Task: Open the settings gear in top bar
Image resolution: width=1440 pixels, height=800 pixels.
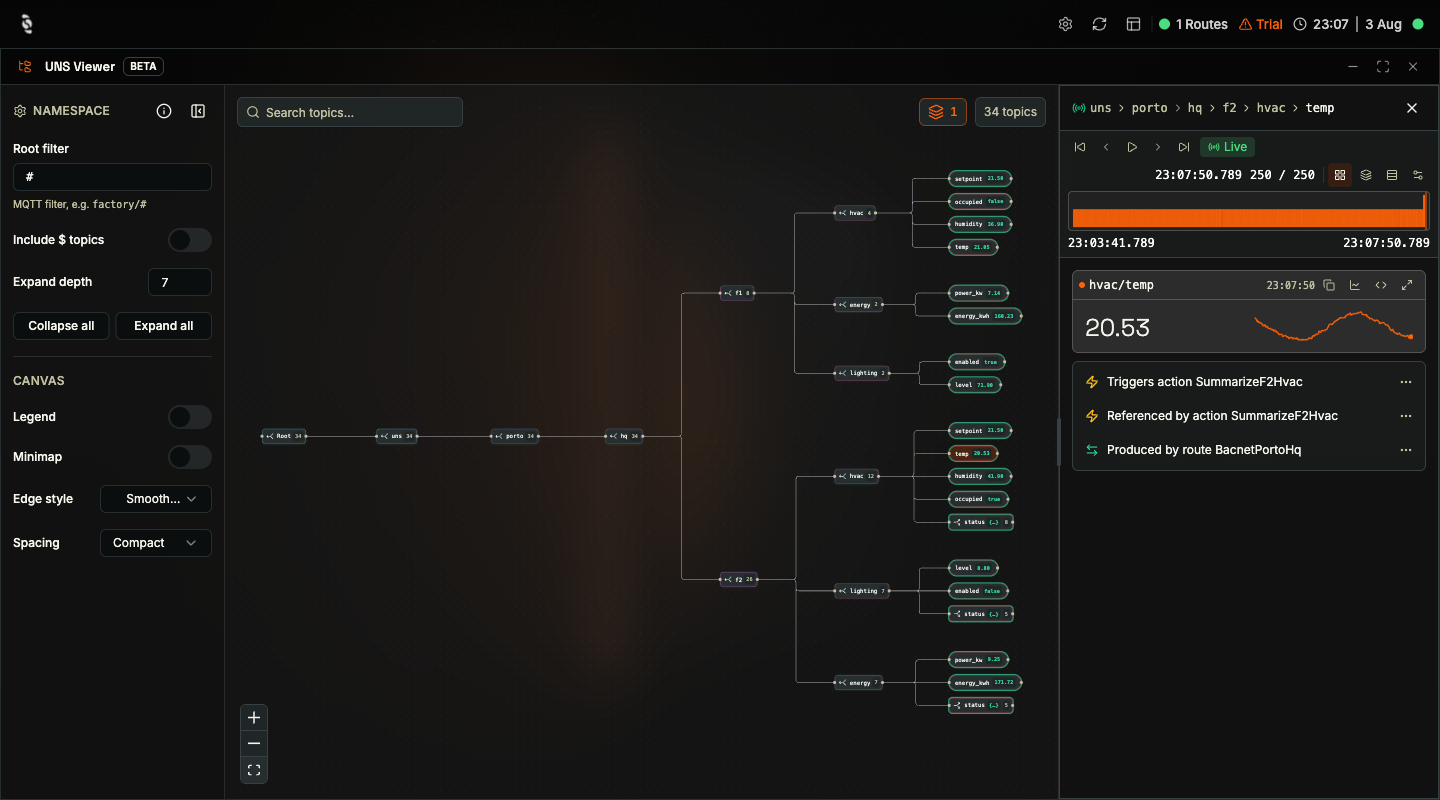Action: pos(1065,24)
